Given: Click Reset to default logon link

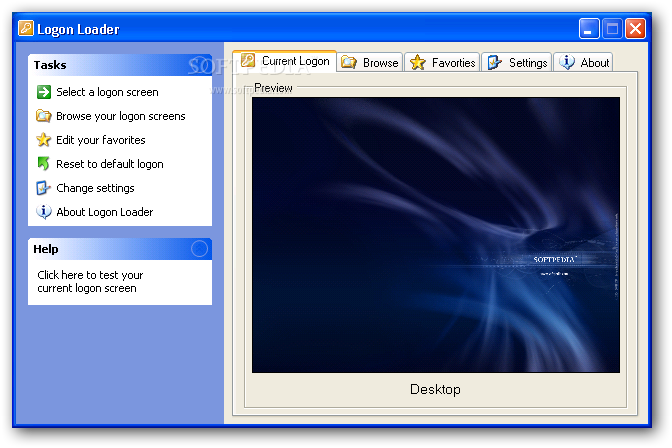Looking at the screenshot, I should 110,164.
